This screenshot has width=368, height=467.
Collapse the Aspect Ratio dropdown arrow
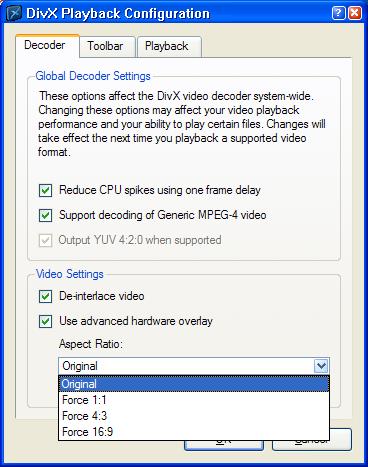click(321, 366)
